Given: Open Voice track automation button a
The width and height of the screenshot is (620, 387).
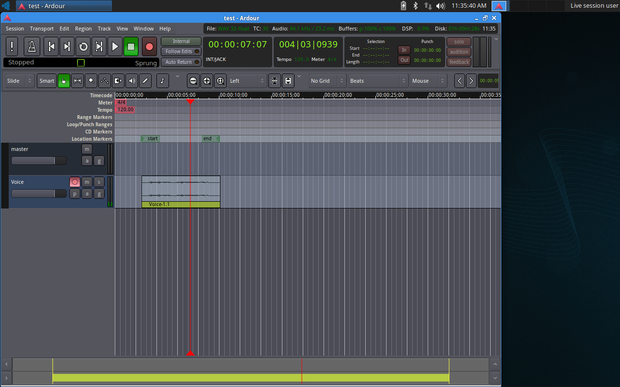Looking at the screenshot, I should pyautogui.click(x=87, y=194).
